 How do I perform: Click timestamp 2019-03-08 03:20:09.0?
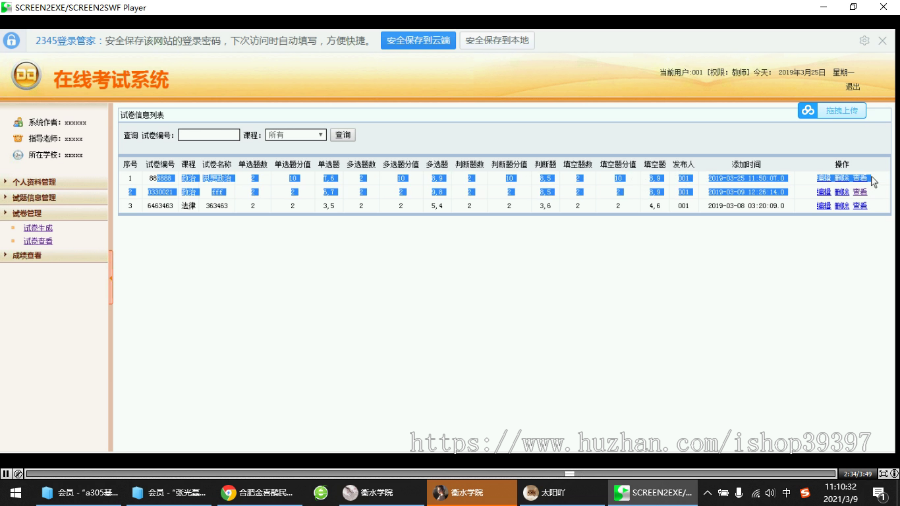(746, 205)
